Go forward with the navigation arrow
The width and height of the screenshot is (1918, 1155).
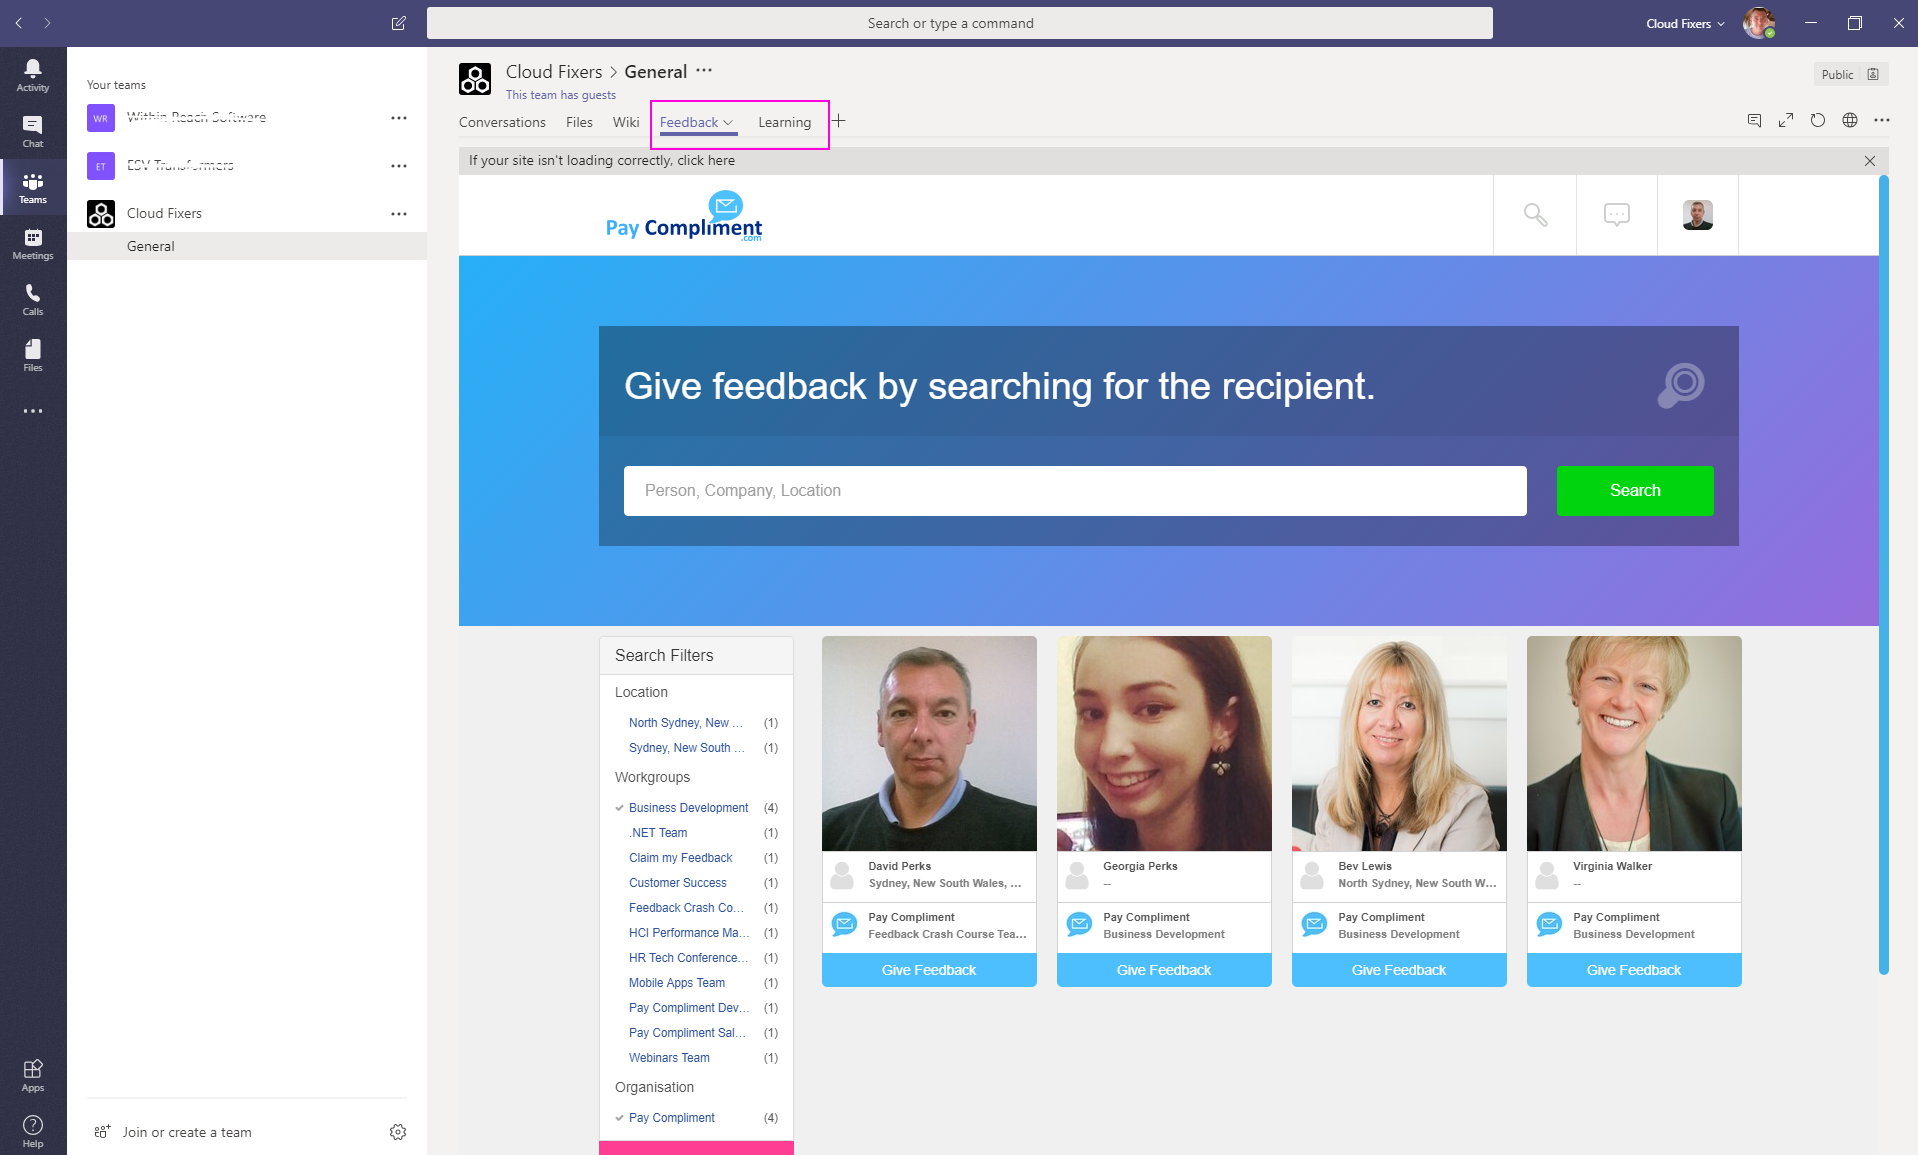(47, 23)
